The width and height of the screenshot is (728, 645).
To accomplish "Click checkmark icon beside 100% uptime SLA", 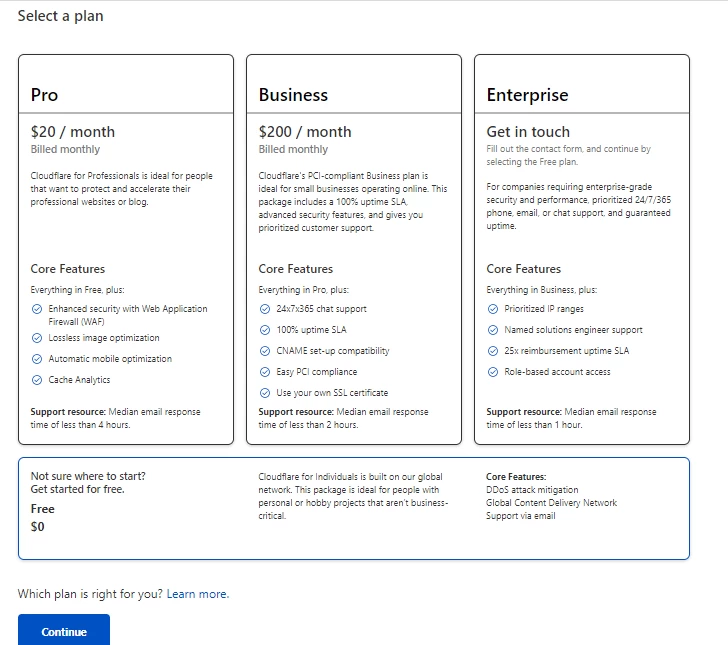I will coord(265,330).
